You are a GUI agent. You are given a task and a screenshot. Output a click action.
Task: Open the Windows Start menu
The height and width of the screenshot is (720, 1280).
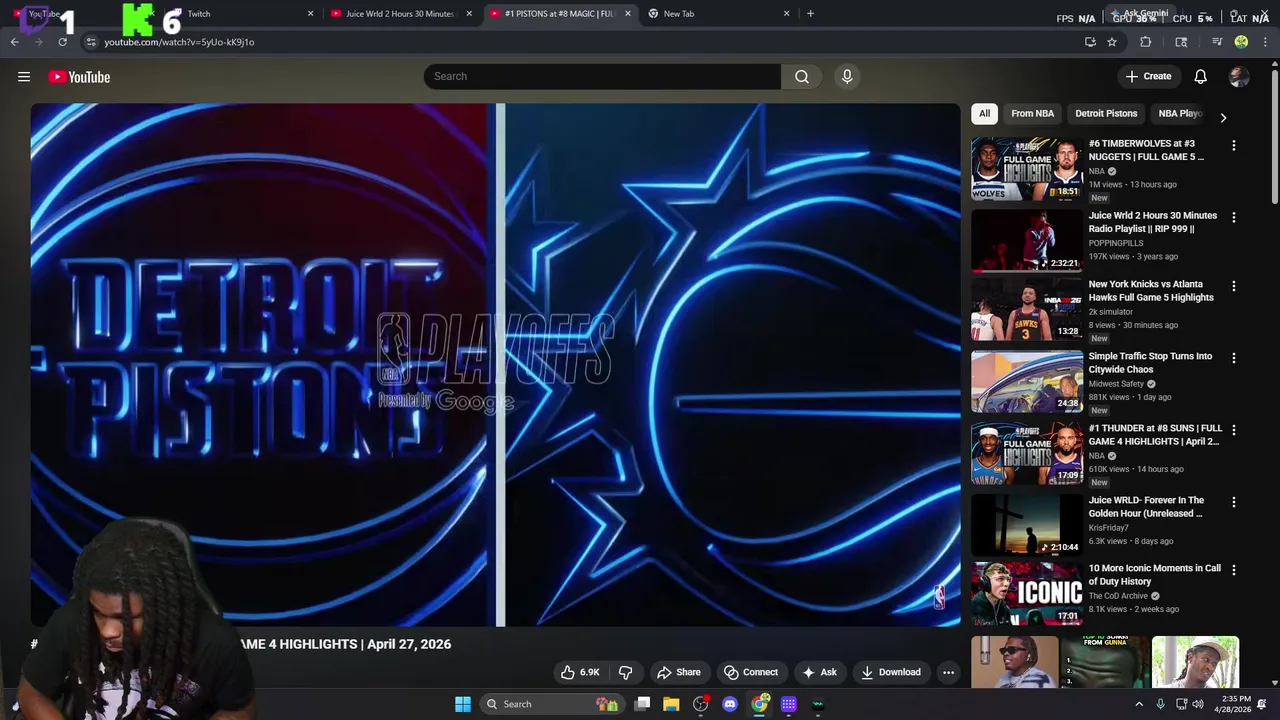[x=463, y=704]
